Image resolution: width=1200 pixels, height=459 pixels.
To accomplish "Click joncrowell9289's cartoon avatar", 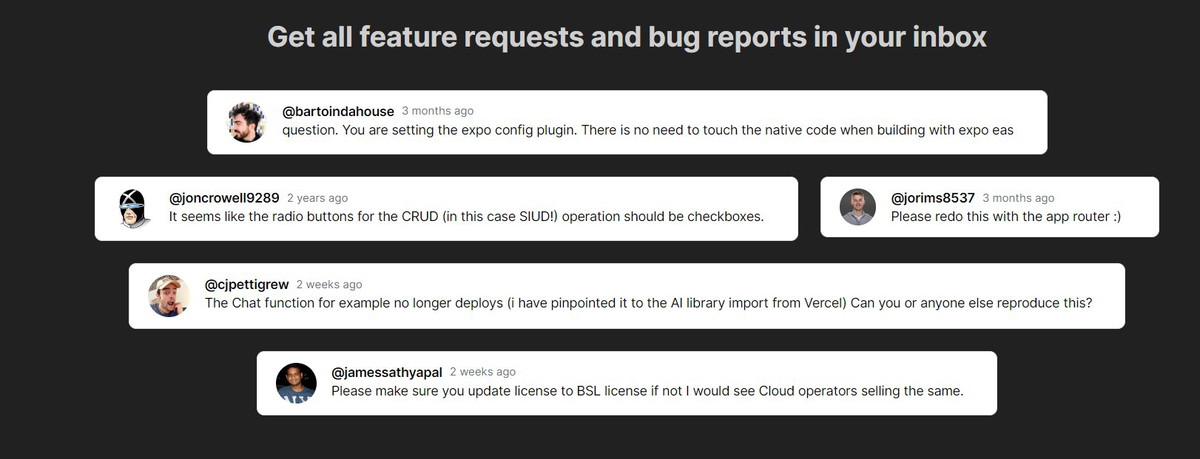I will click(x=134, y=208).
